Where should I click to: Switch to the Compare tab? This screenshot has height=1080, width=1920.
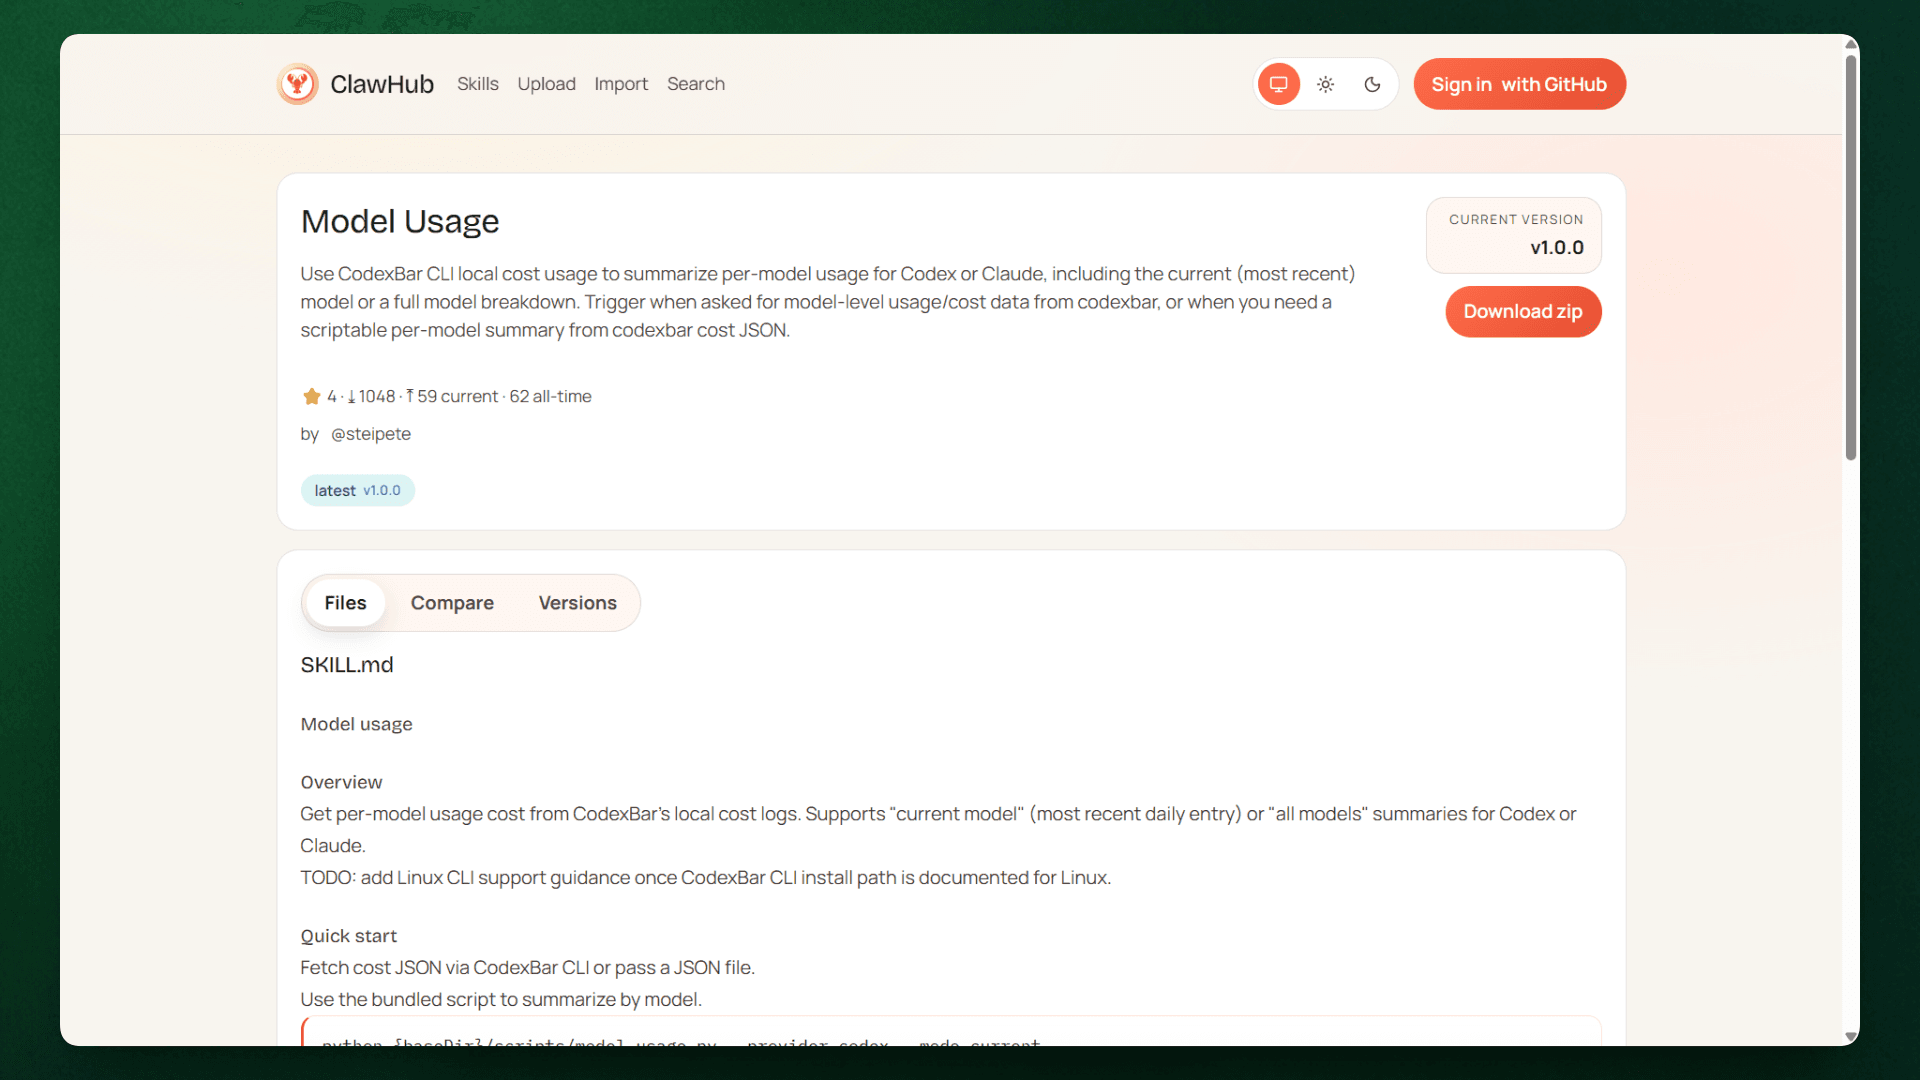point(451,603)
